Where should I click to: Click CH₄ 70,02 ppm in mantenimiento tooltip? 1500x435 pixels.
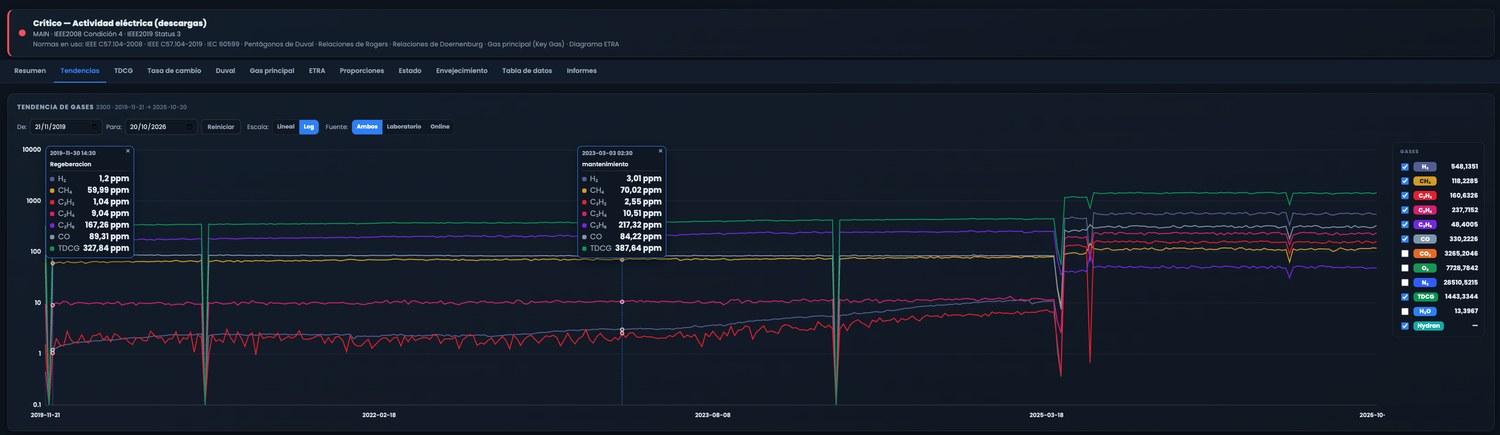622,190
